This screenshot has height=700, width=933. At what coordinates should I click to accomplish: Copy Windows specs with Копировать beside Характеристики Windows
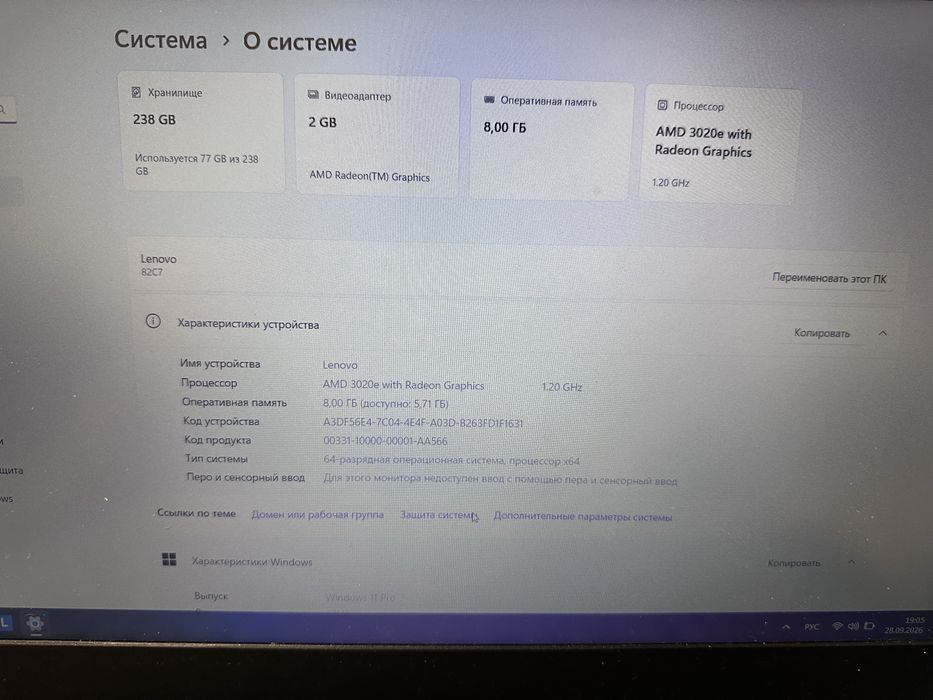click(x=794, y=562)
